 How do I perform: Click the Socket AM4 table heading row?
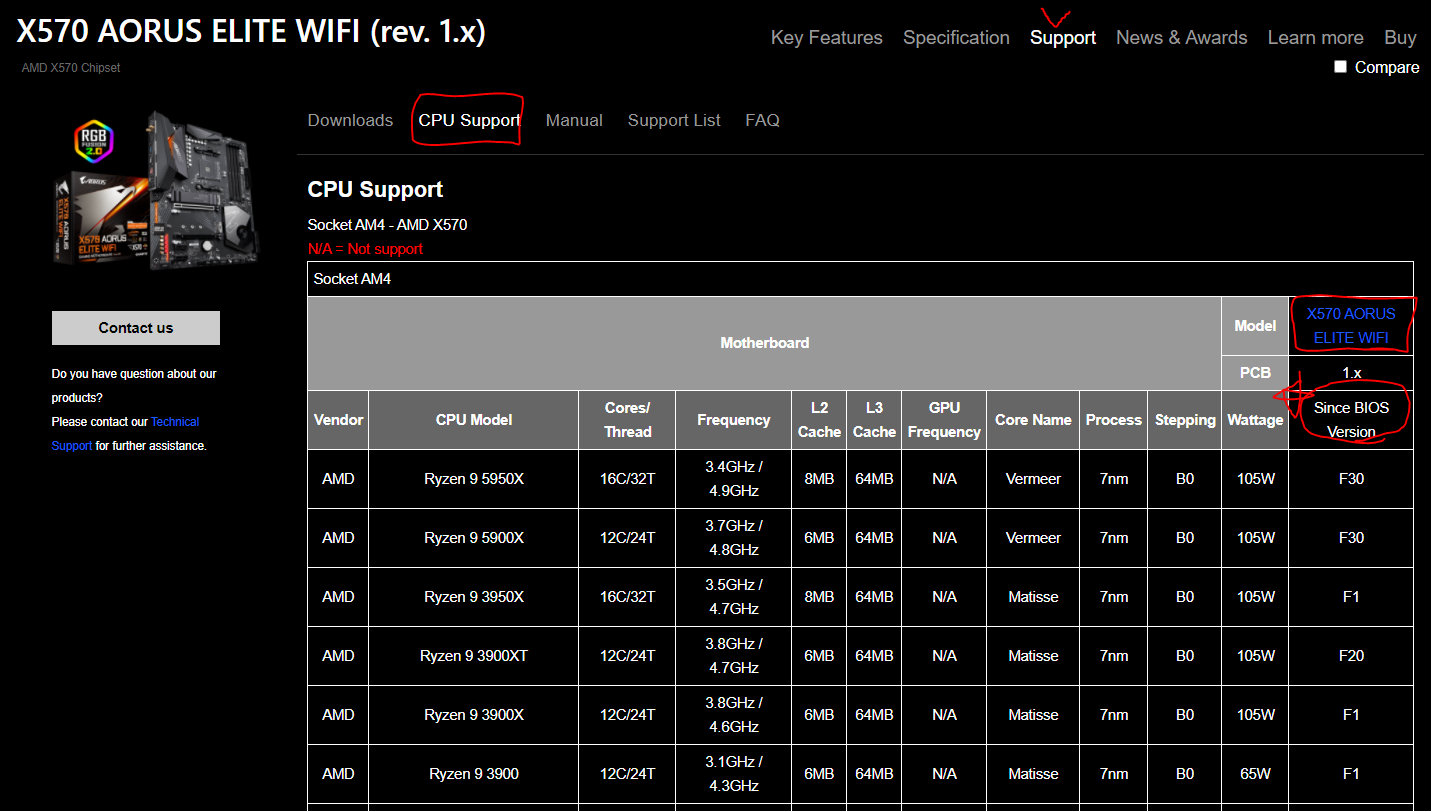pos(860,279)
